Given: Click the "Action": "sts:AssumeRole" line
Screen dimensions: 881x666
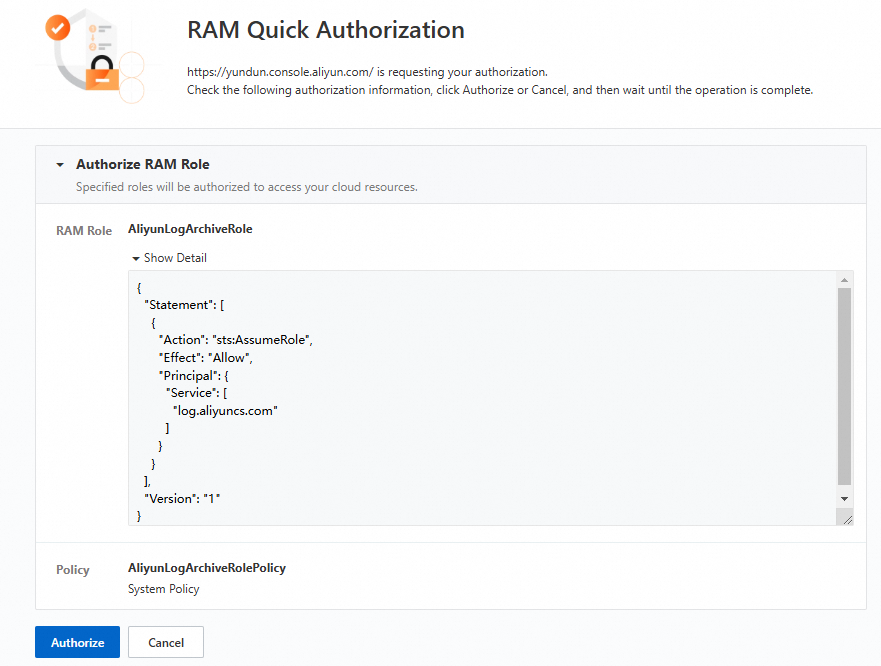Looking at the screenshot, I should pos(235,339).
